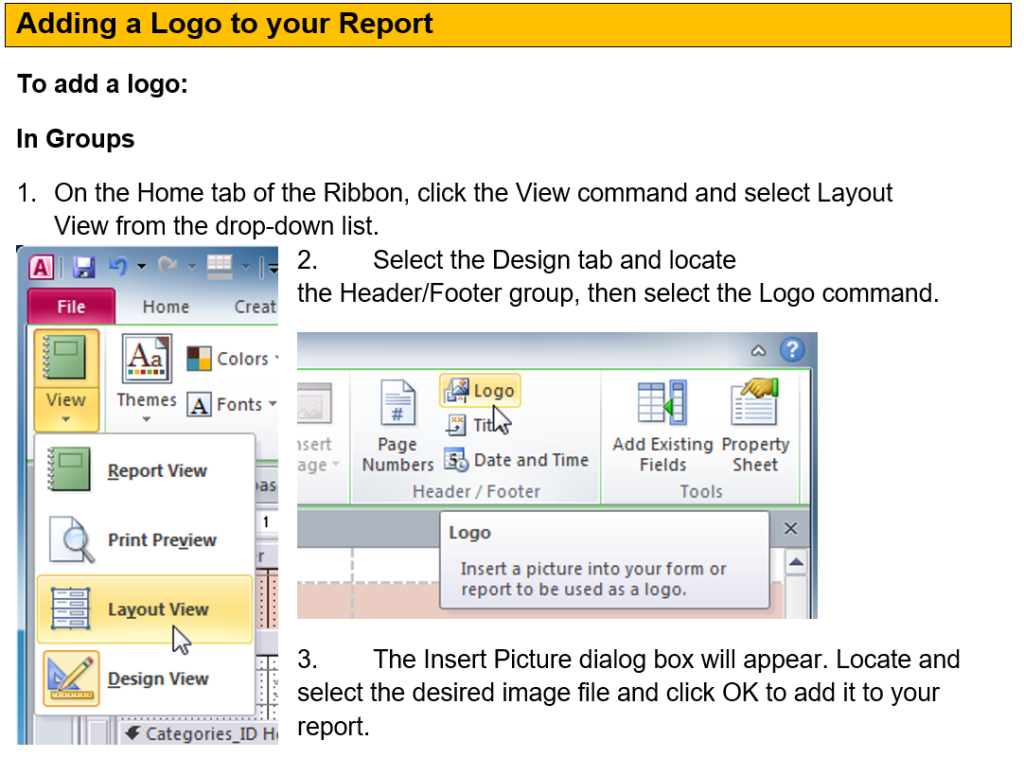Open the File tab
The height and width of the screenshot is (758, 1024).
71,307
